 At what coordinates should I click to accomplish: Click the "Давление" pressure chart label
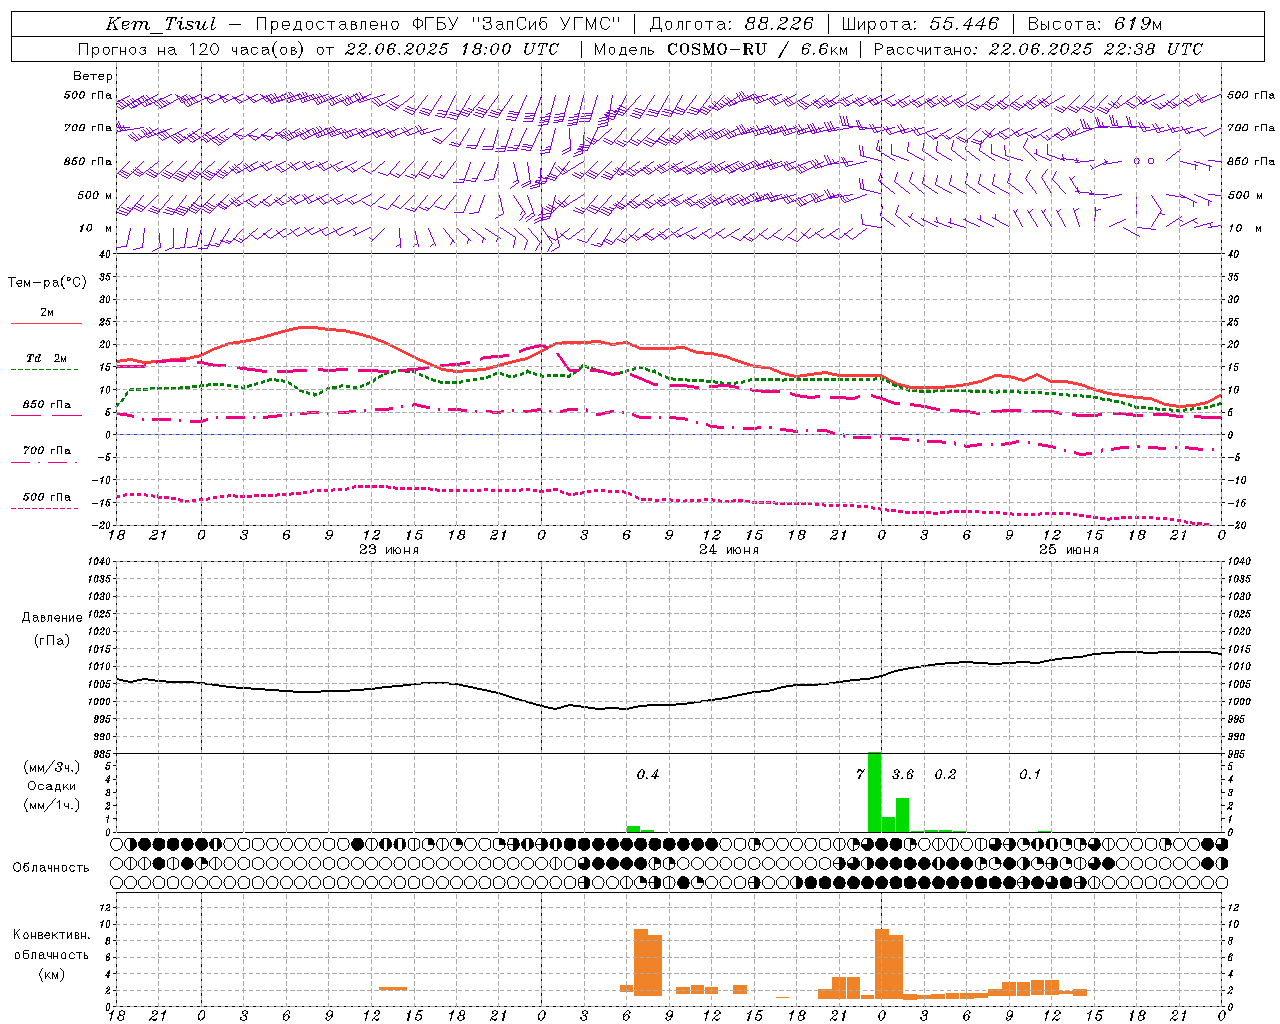tap(51, 618)
